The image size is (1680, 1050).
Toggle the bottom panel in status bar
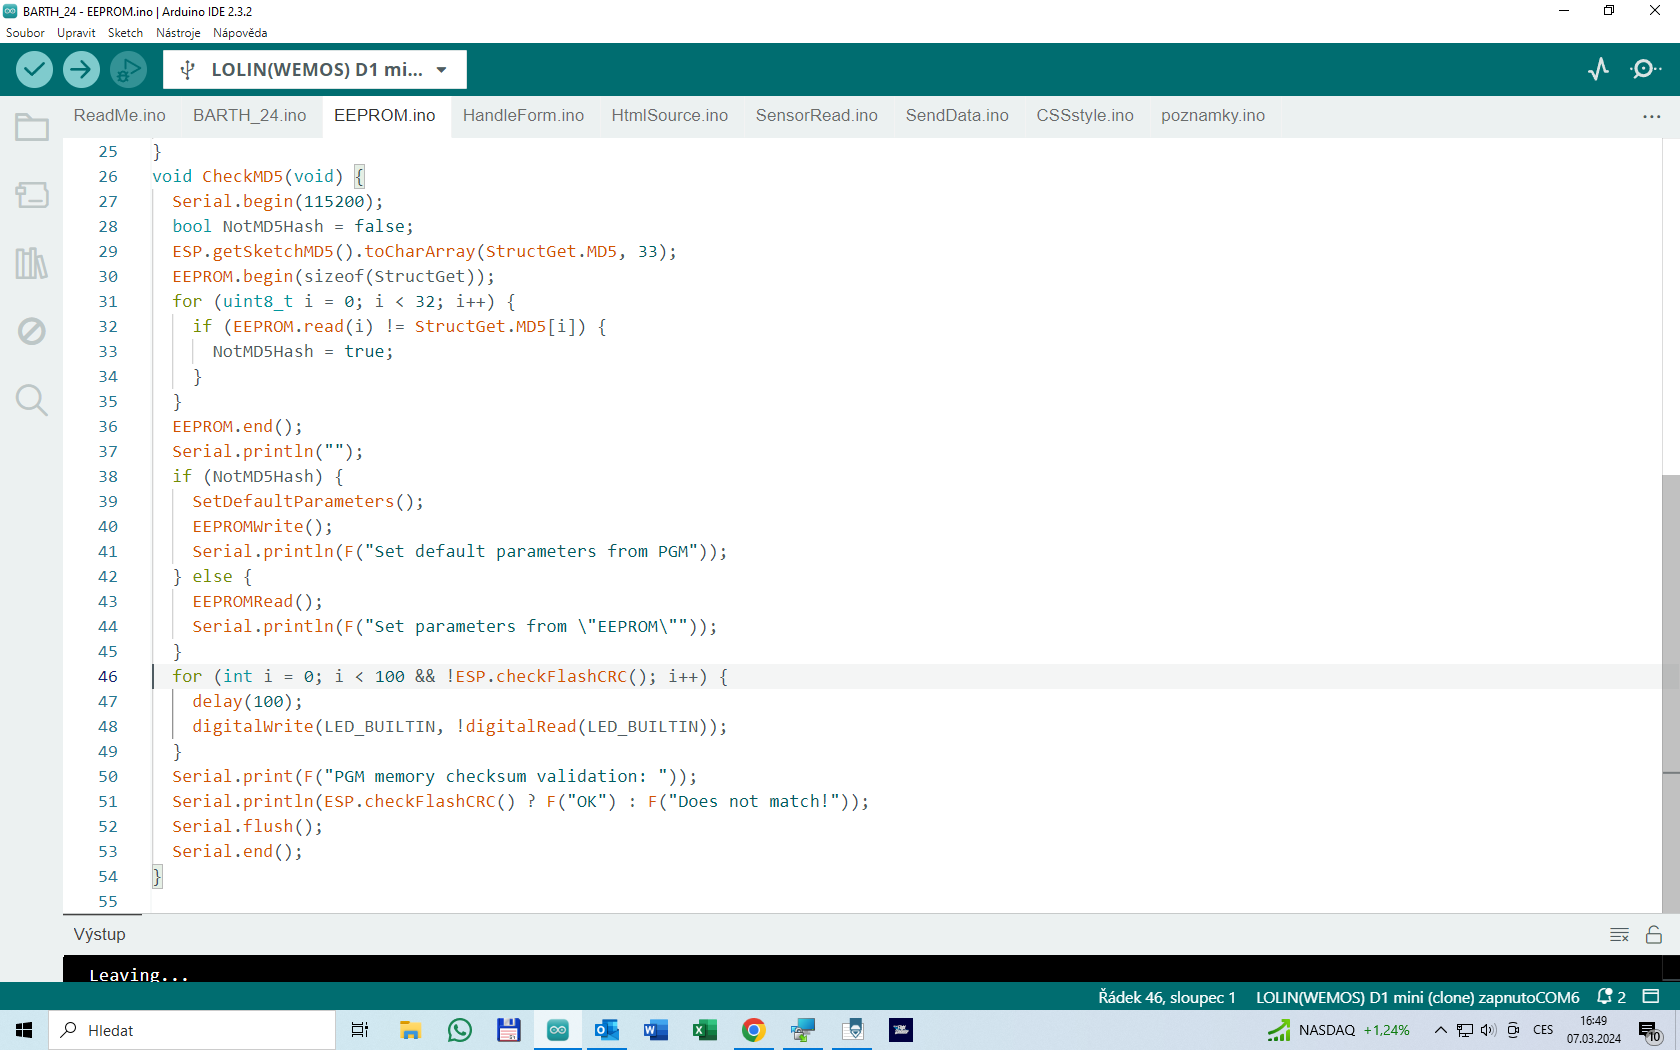click(x=1651, y=997)
